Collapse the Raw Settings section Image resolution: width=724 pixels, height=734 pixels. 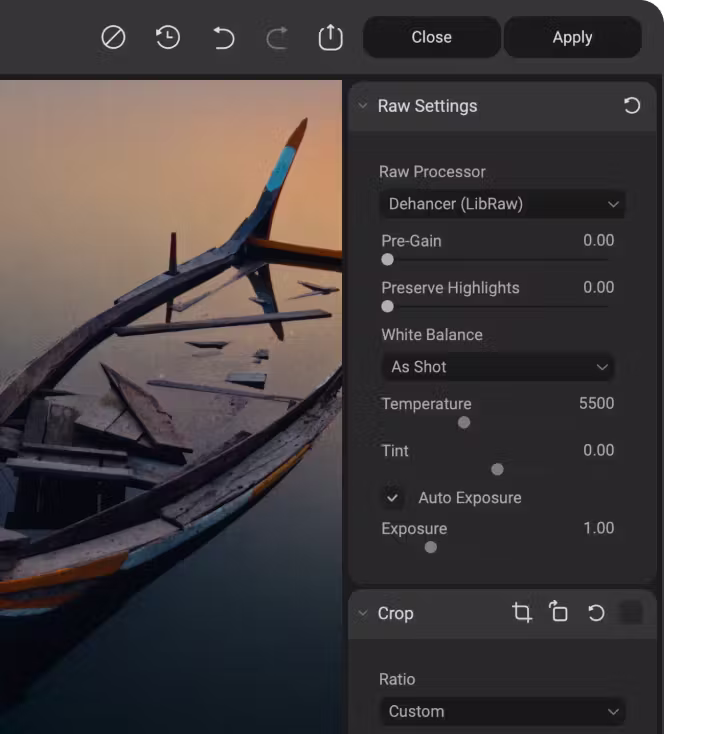coord(363,106)
